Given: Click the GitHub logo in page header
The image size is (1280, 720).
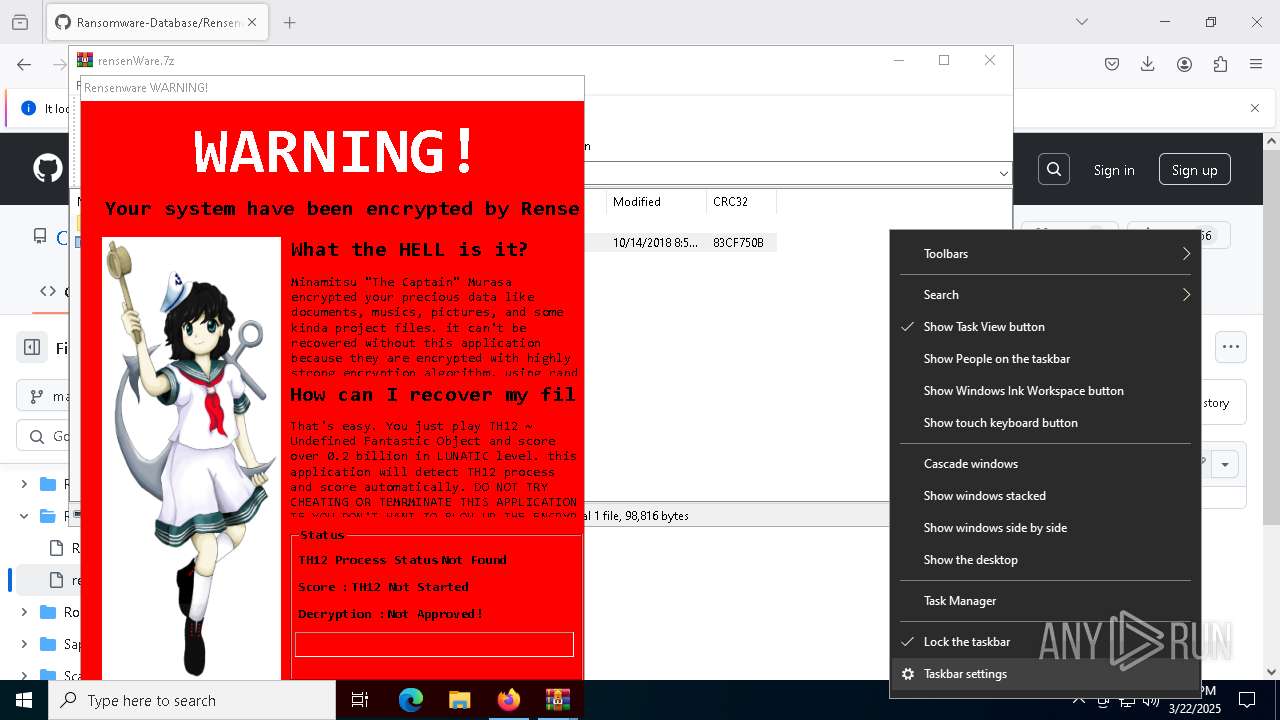Looking at the screenshot, I should pos(48,168).
